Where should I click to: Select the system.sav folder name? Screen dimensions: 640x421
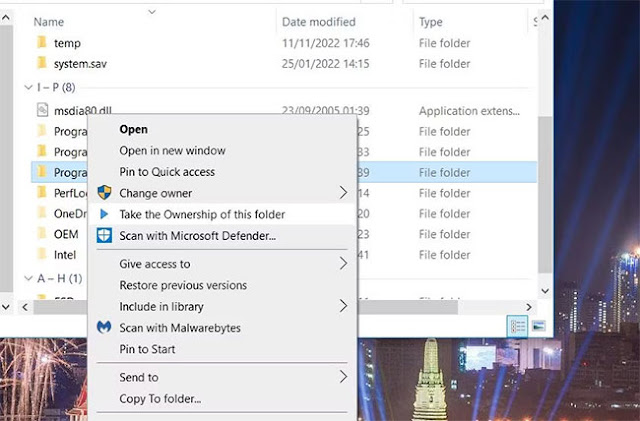(80, 64)
